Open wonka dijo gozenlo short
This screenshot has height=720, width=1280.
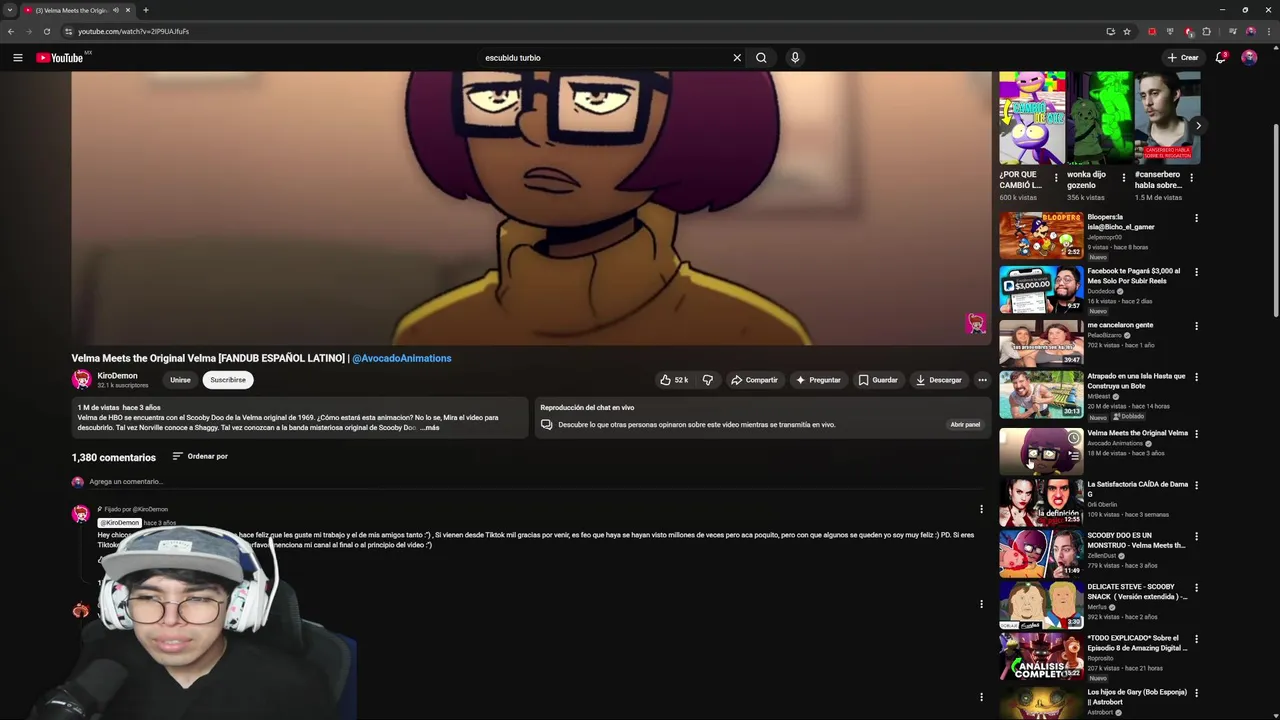click(x=1099, y=117)
